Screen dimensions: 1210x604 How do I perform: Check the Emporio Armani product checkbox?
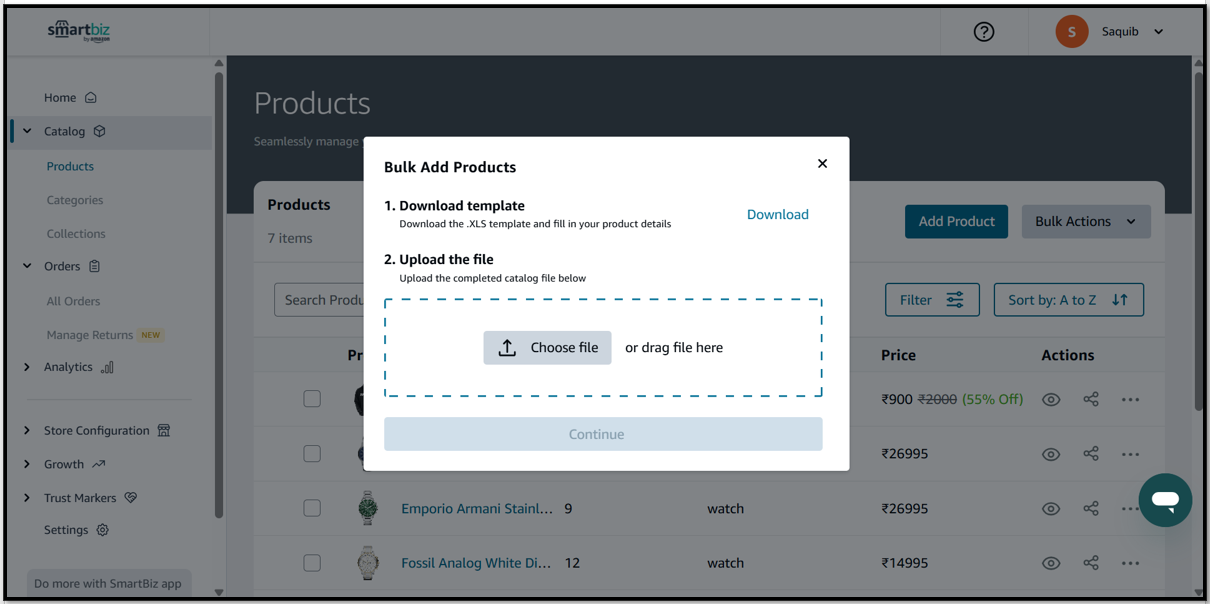coord(312,508)
